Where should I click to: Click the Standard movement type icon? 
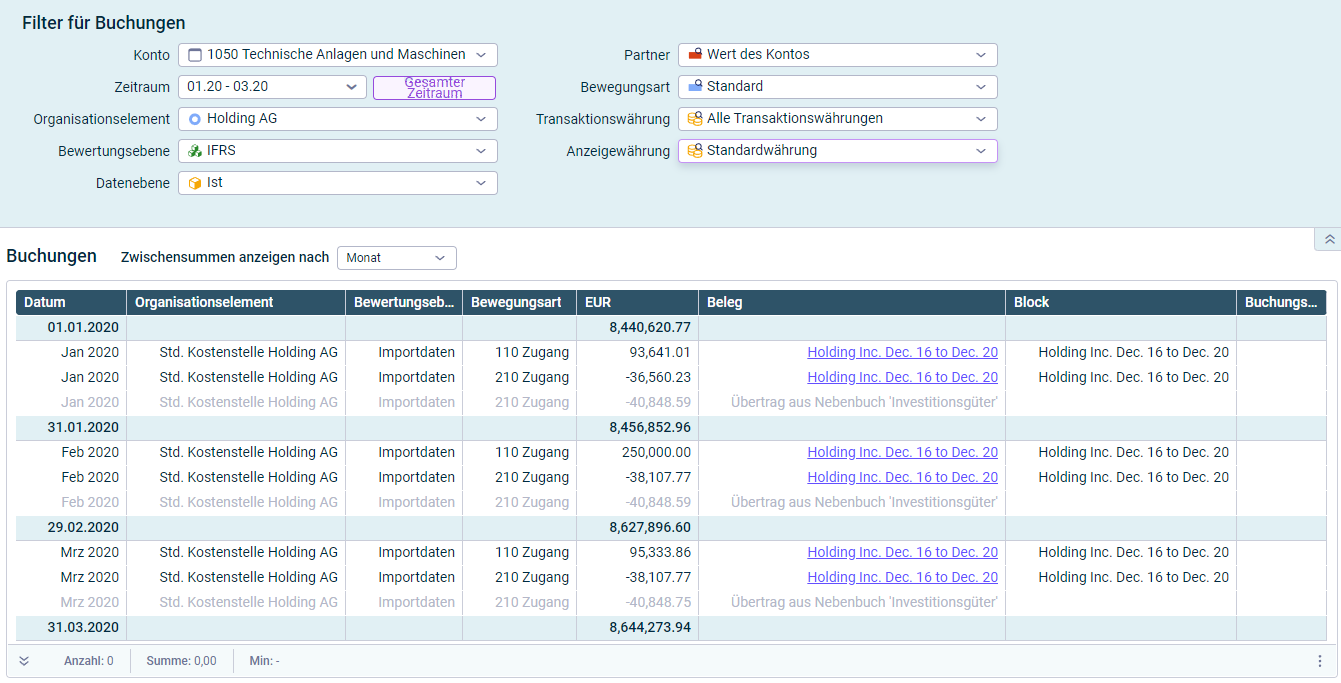click(x=695, y=87)
